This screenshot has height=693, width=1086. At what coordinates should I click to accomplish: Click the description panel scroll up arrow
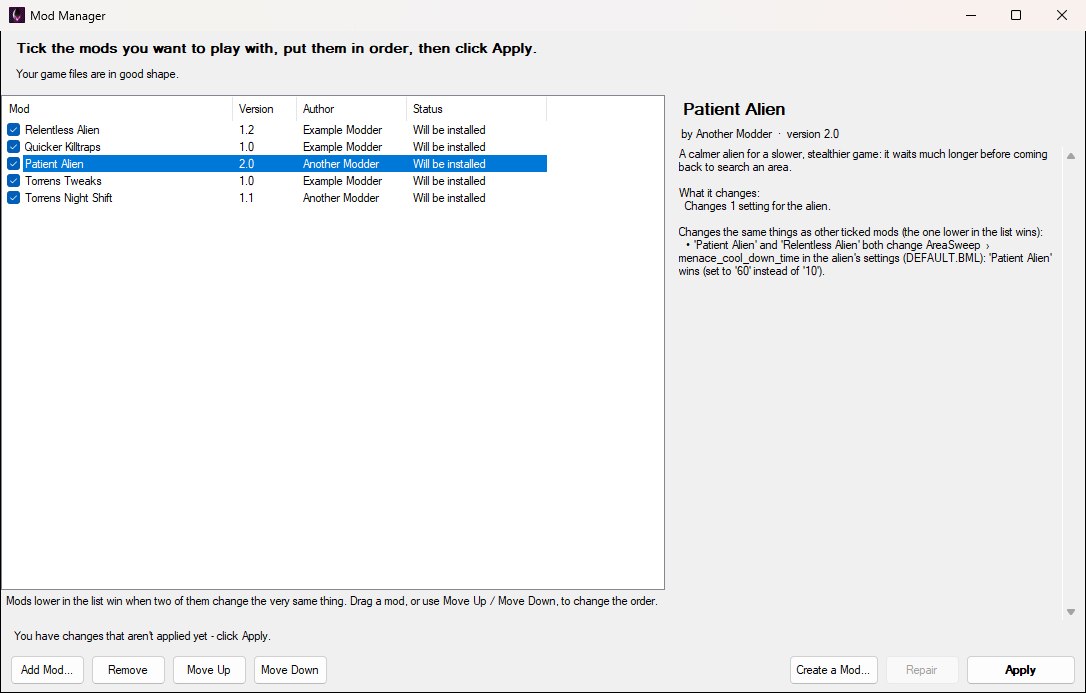coord(1071,156)
